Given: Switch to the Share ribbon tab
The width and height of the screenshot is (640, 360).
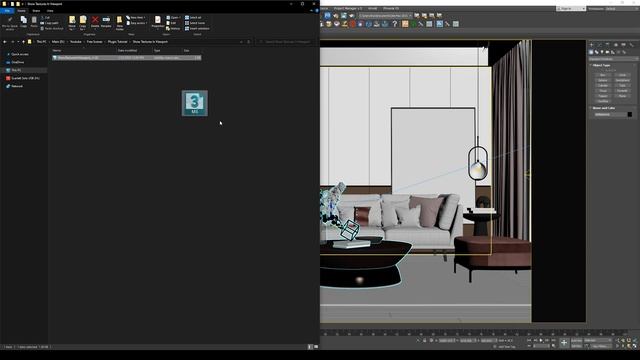Looking at the screenshot, I should [x=36, y=11].
